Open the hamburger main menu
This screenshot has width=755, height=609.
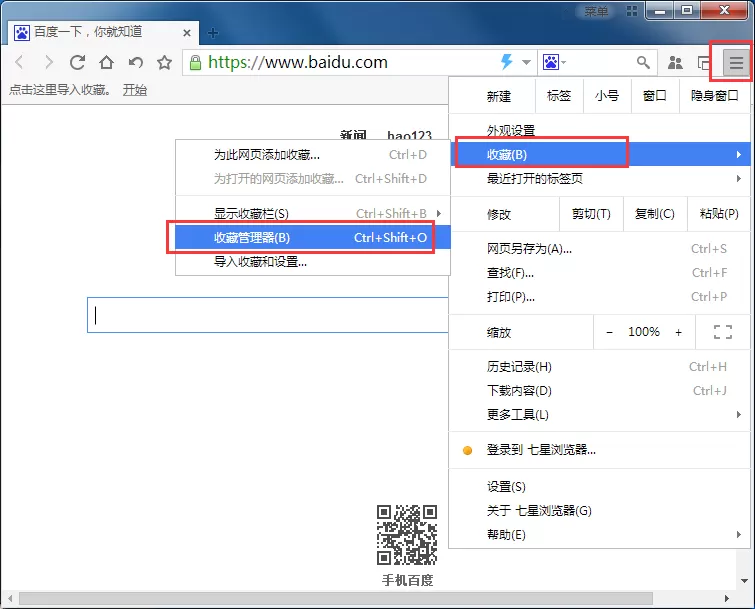736,63
